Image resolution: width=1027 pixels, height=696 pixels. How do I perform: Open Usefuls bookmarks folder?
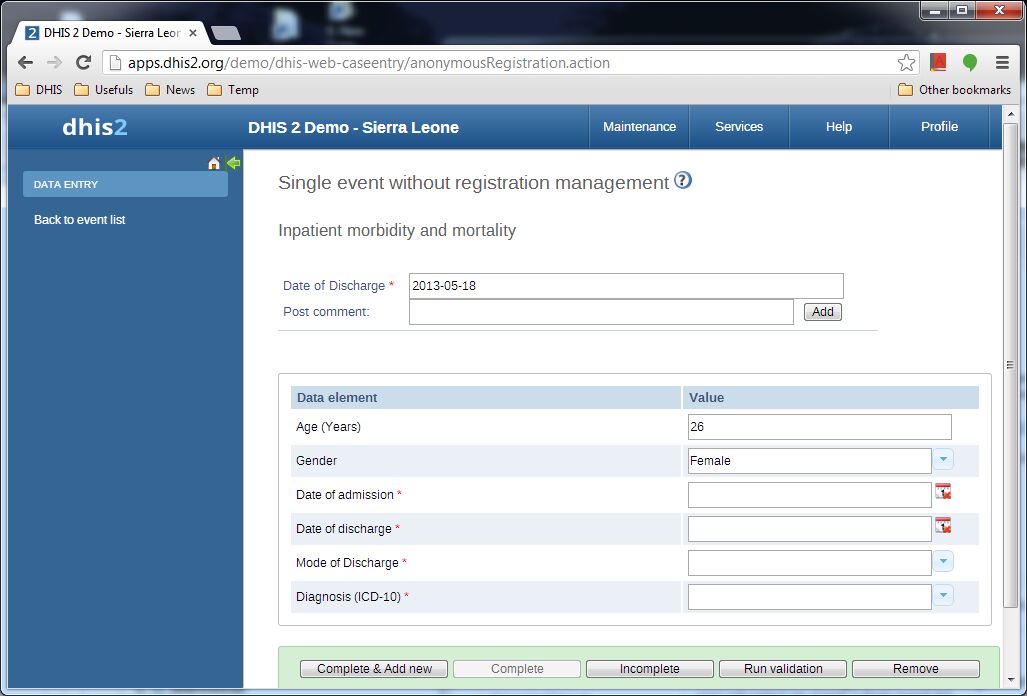103,90
